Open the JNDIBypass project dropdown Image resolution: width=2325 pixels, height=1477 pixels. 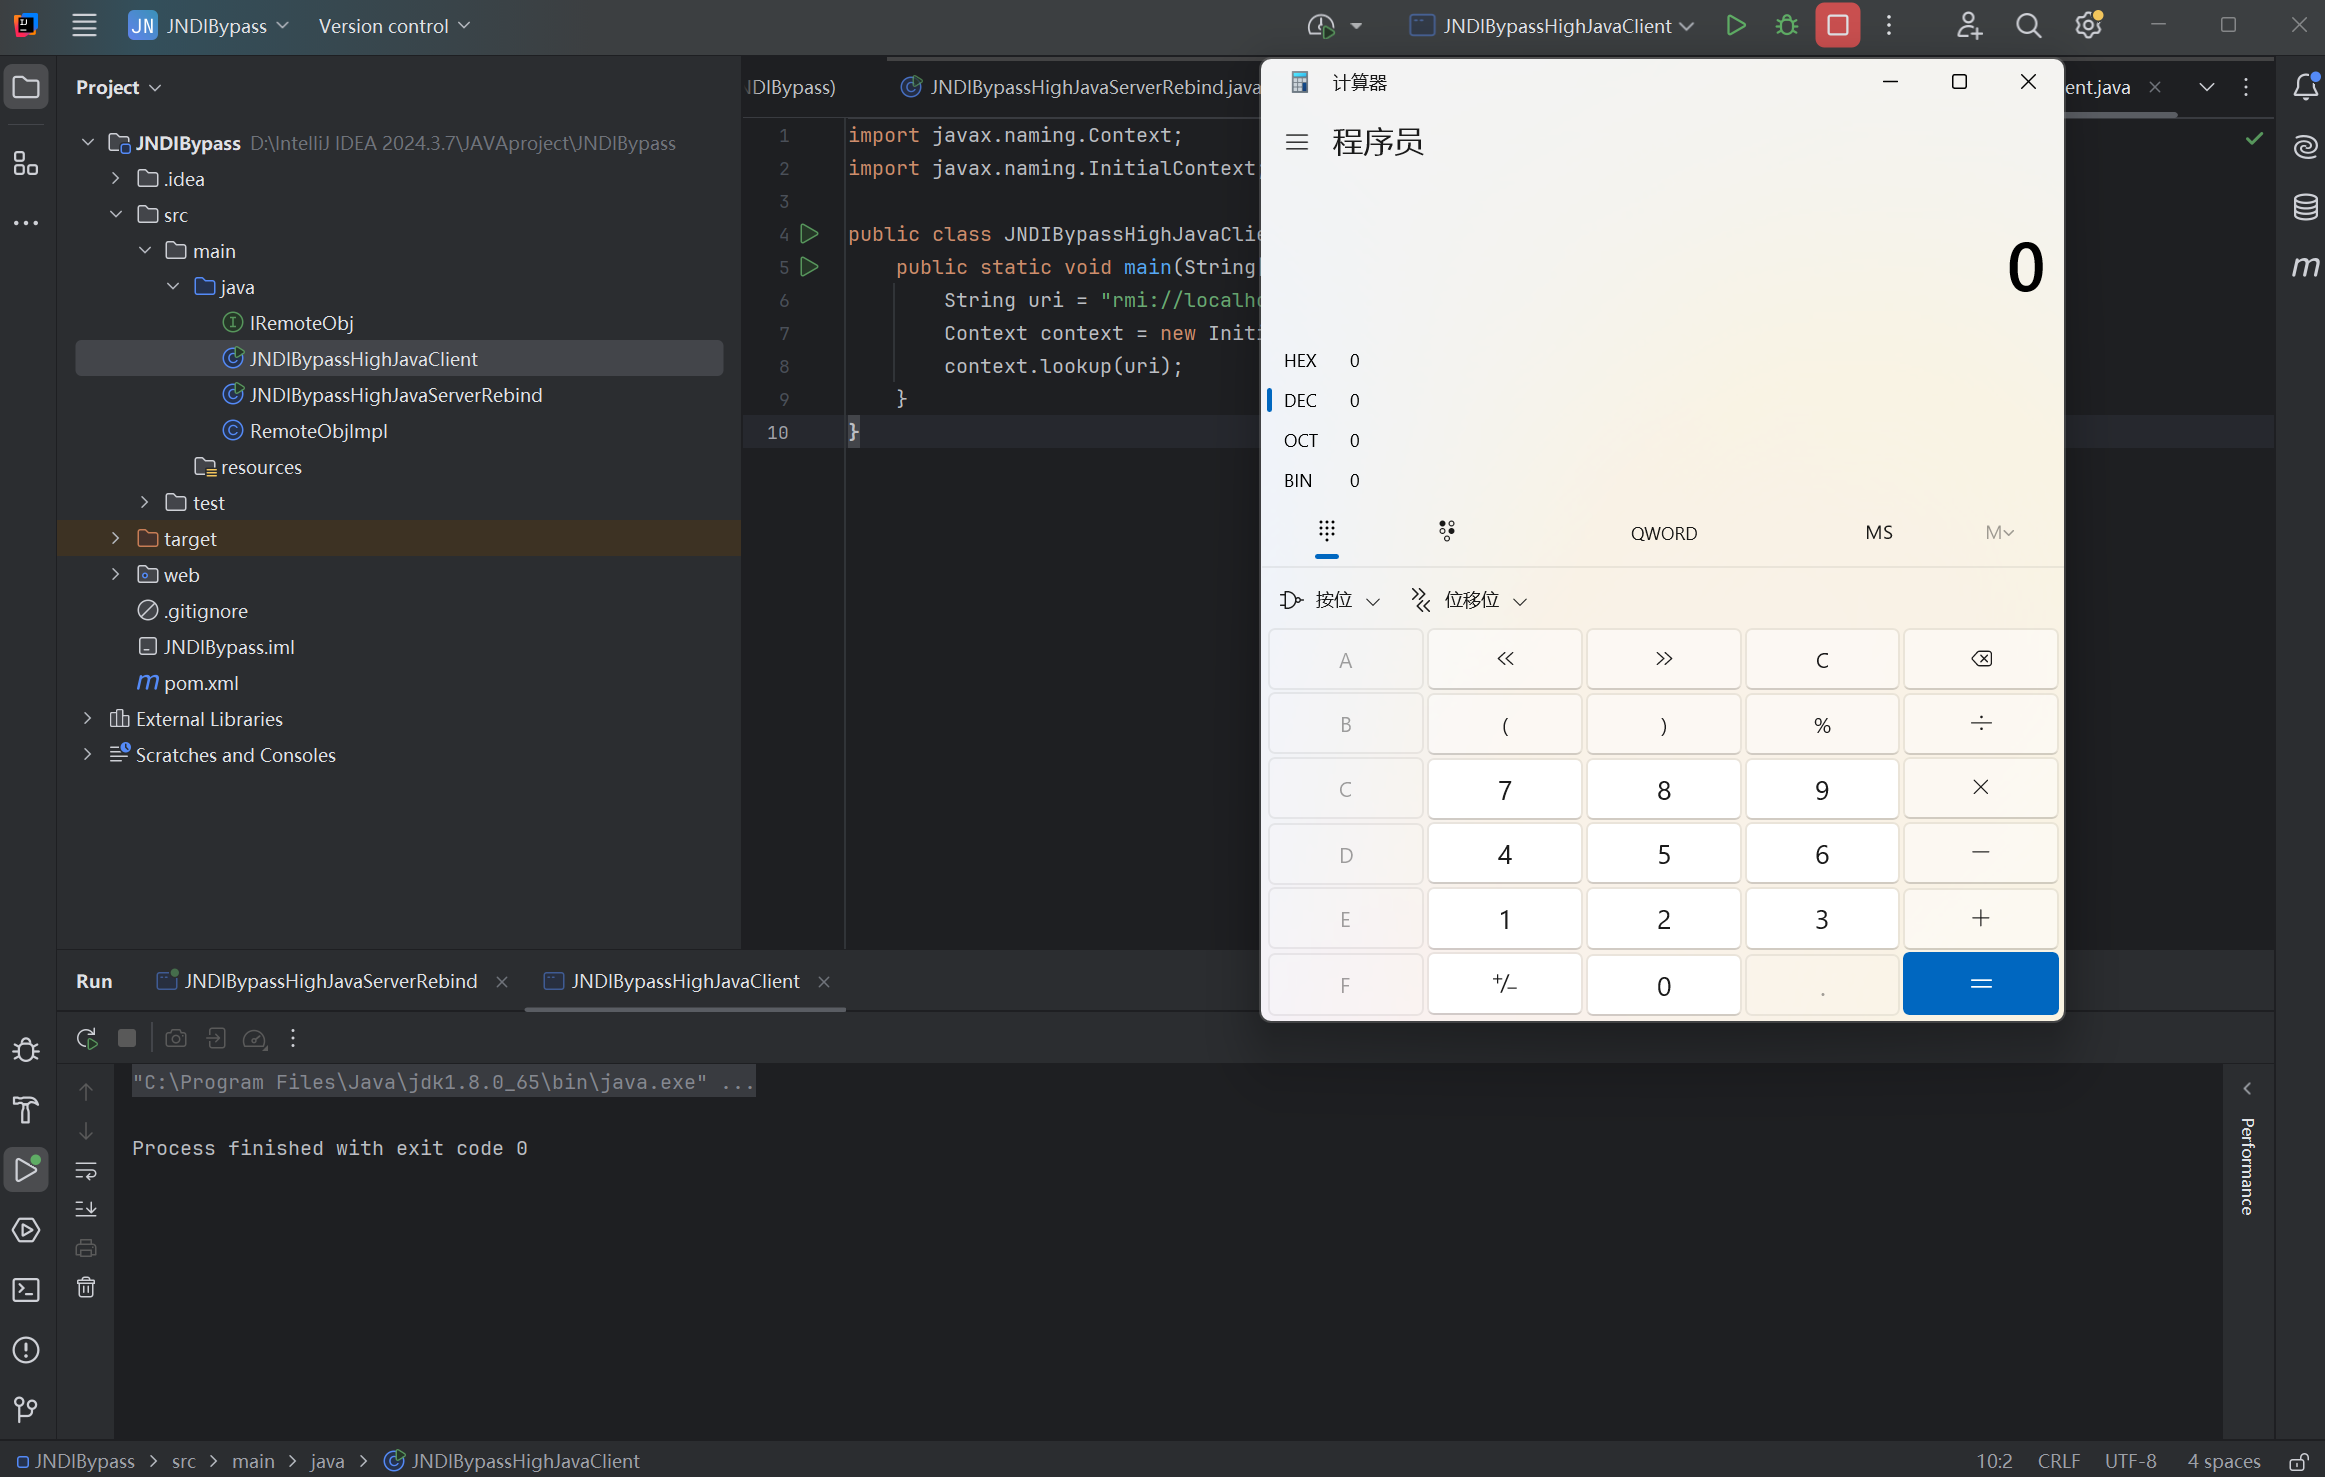pyautogui.click(x=209, y=26)
